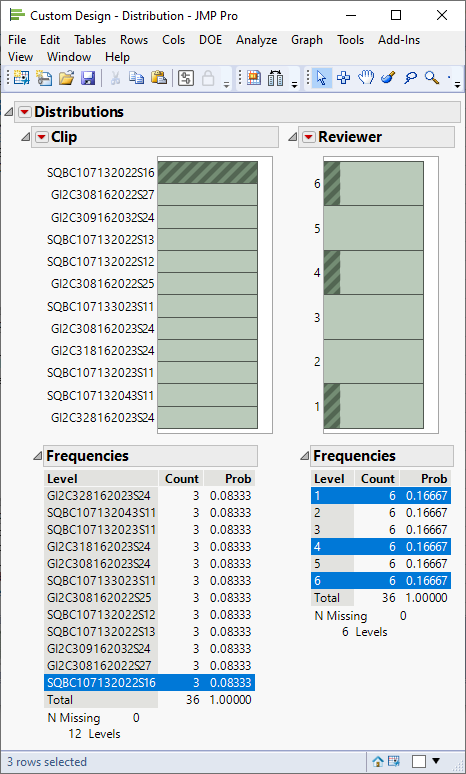Click the home window icon in status bar

coord(378,761)
